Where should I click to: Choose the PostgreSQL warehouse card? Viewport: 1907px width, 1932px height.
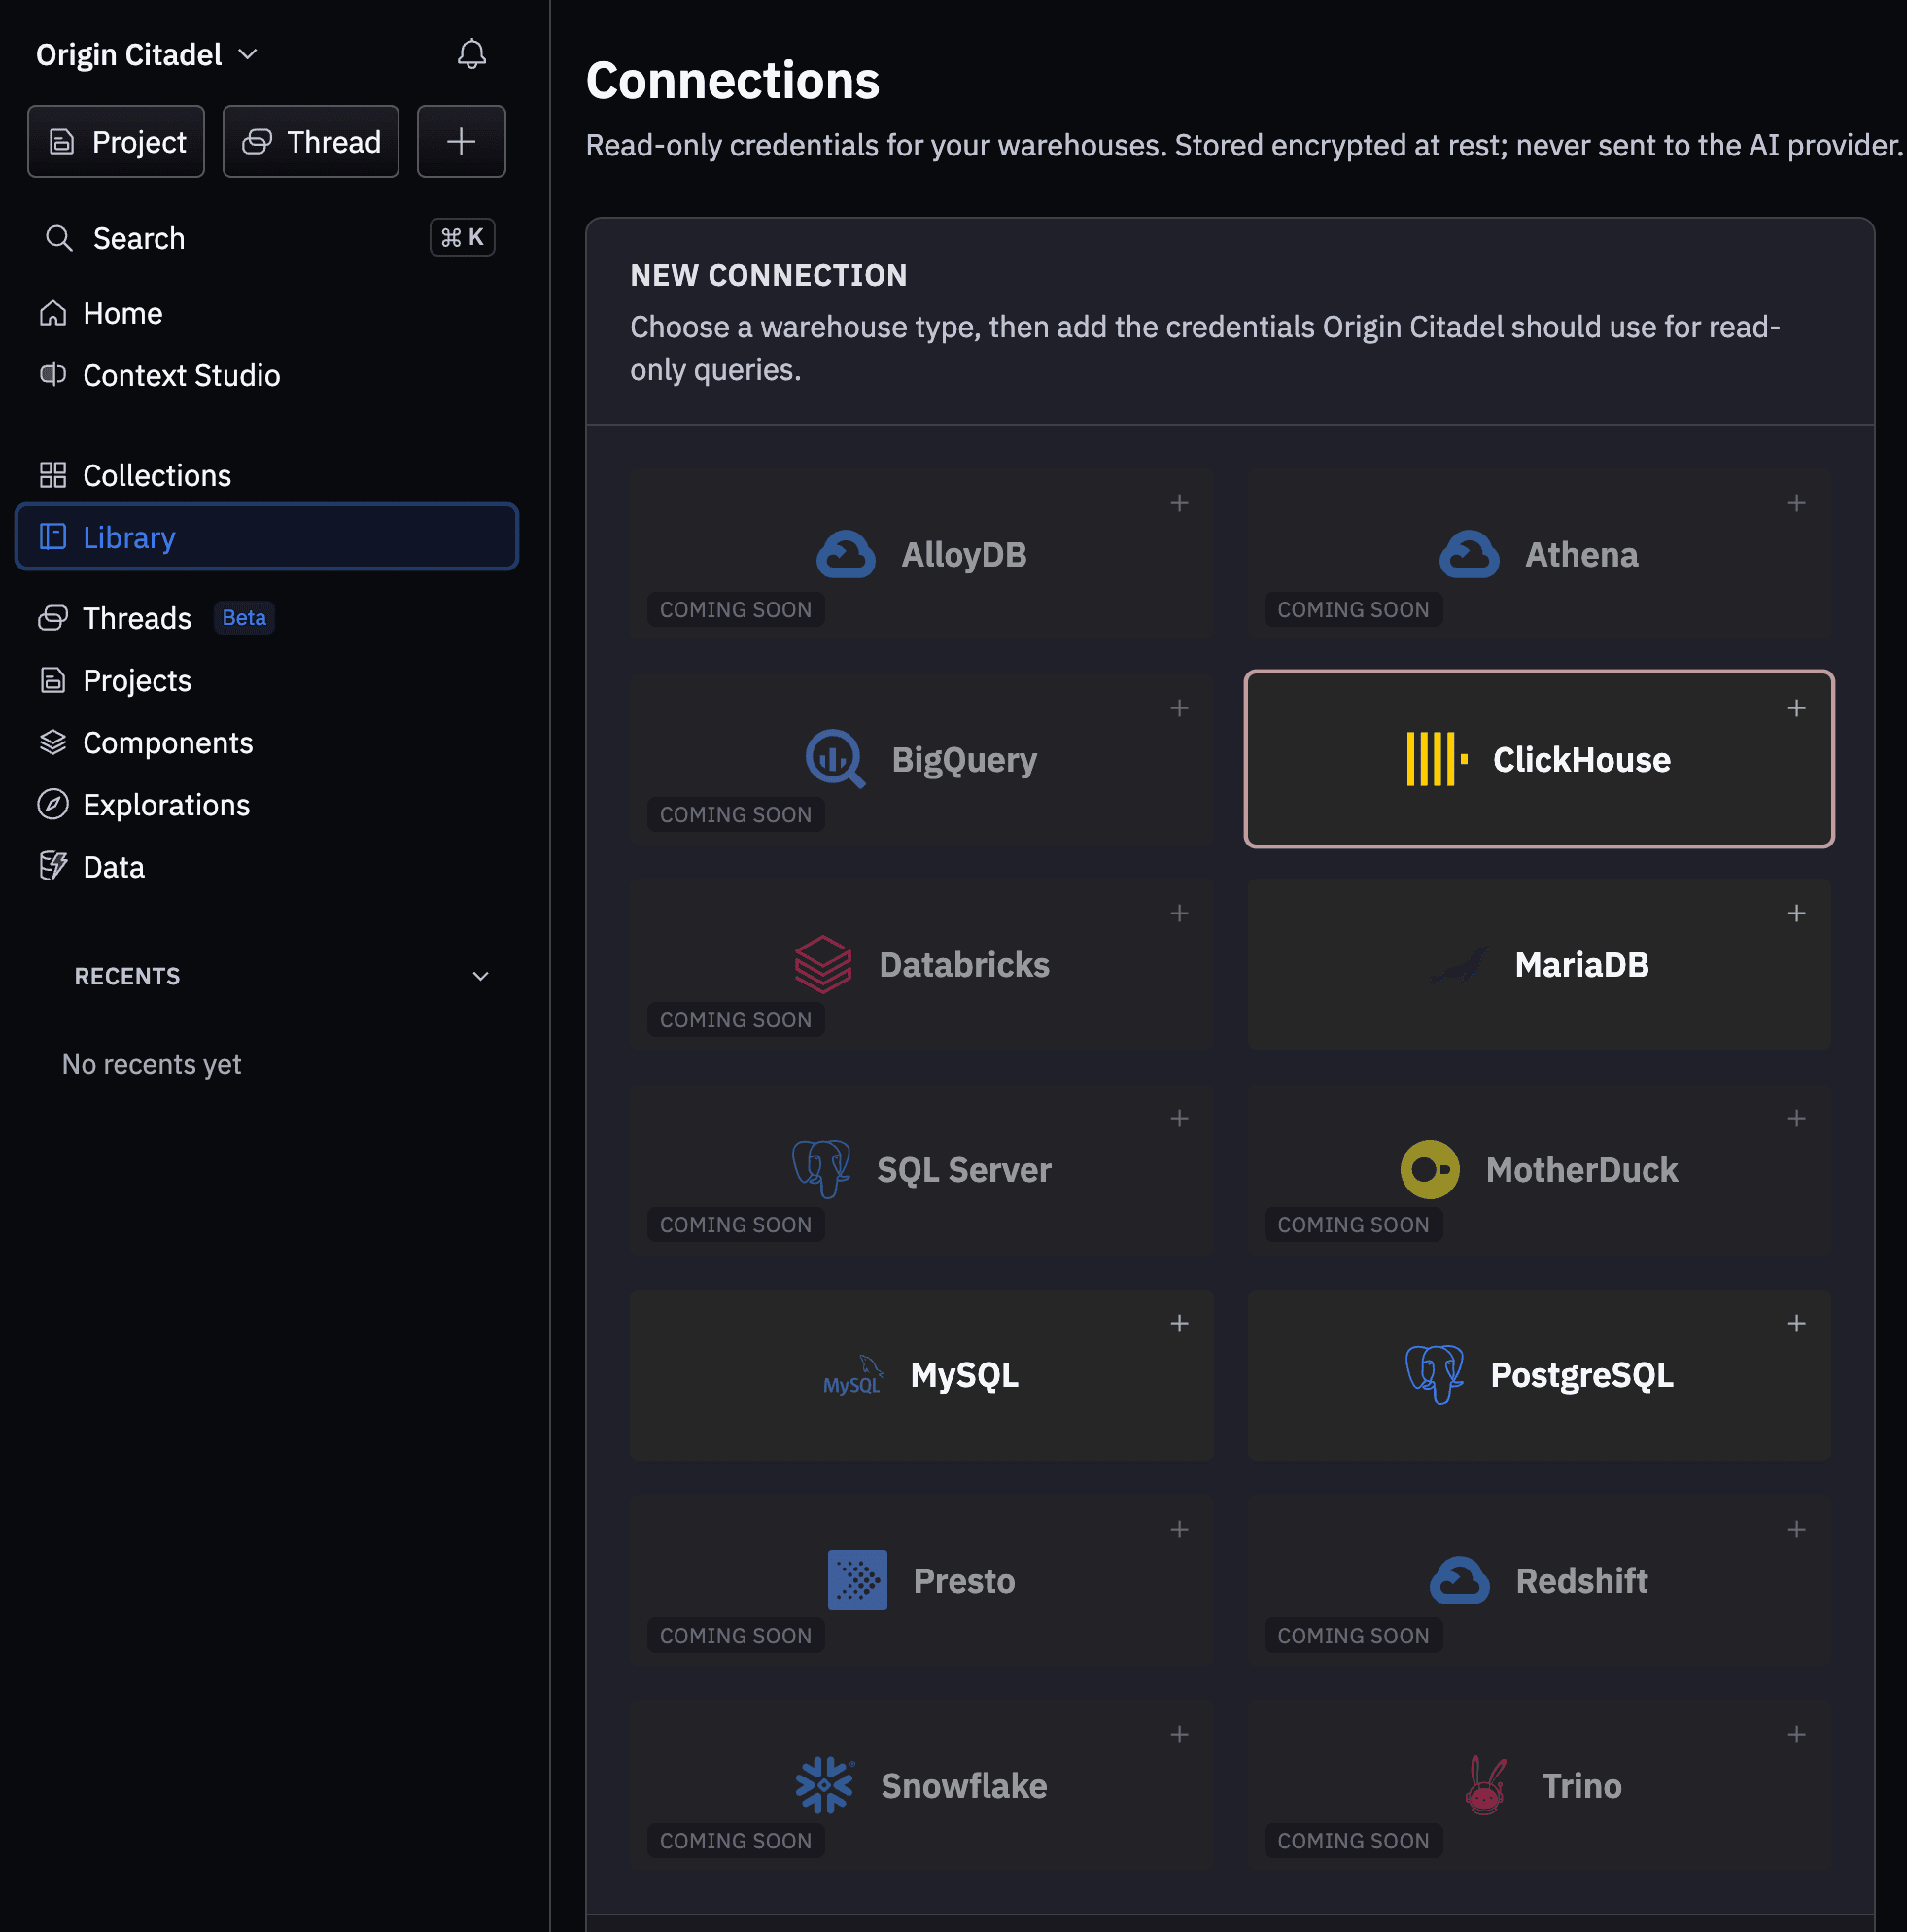[1538, 1375]
